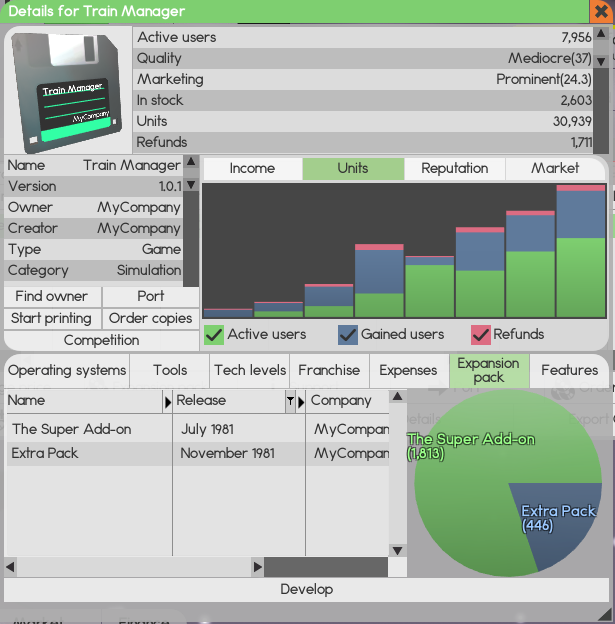Expand the Company column header arrow
Image resolution: width=615 pixels, height=624 pixels.
300,401
